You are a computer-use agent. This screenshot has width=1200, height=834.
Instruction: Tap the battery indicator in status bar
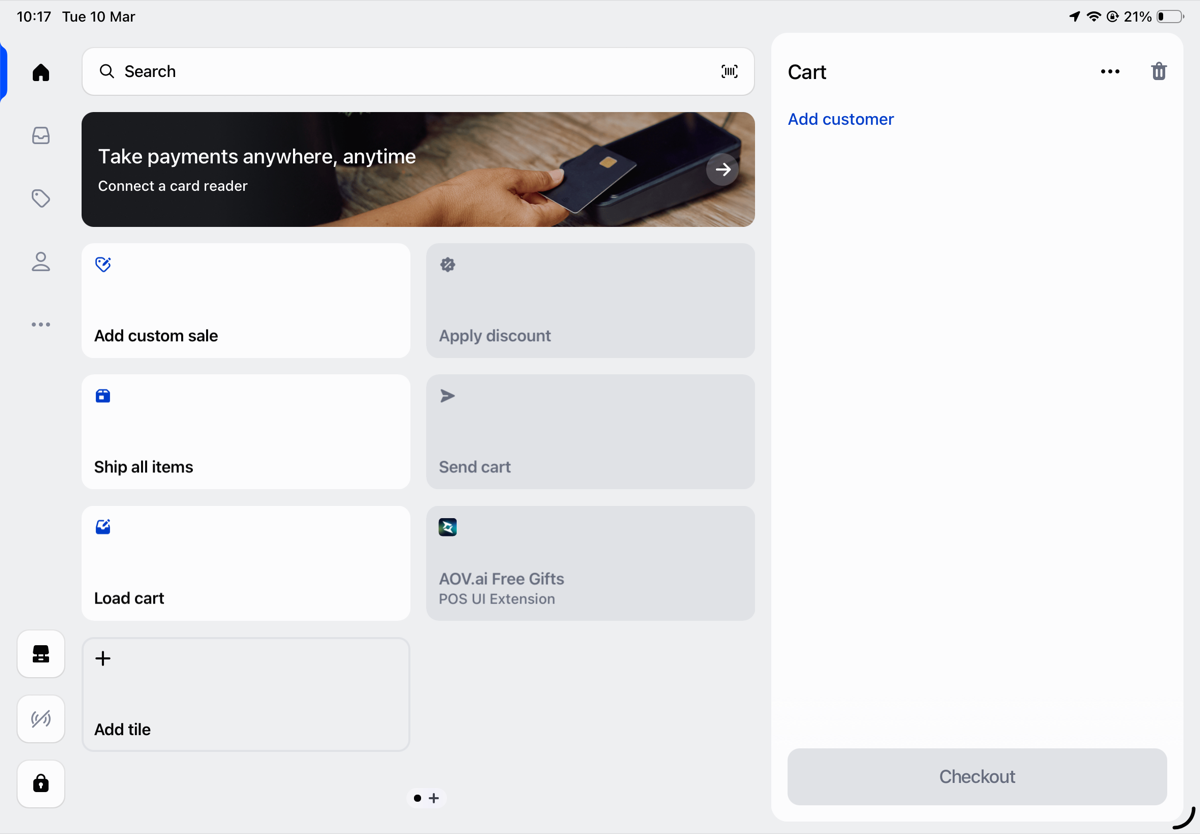[1170, 17]
